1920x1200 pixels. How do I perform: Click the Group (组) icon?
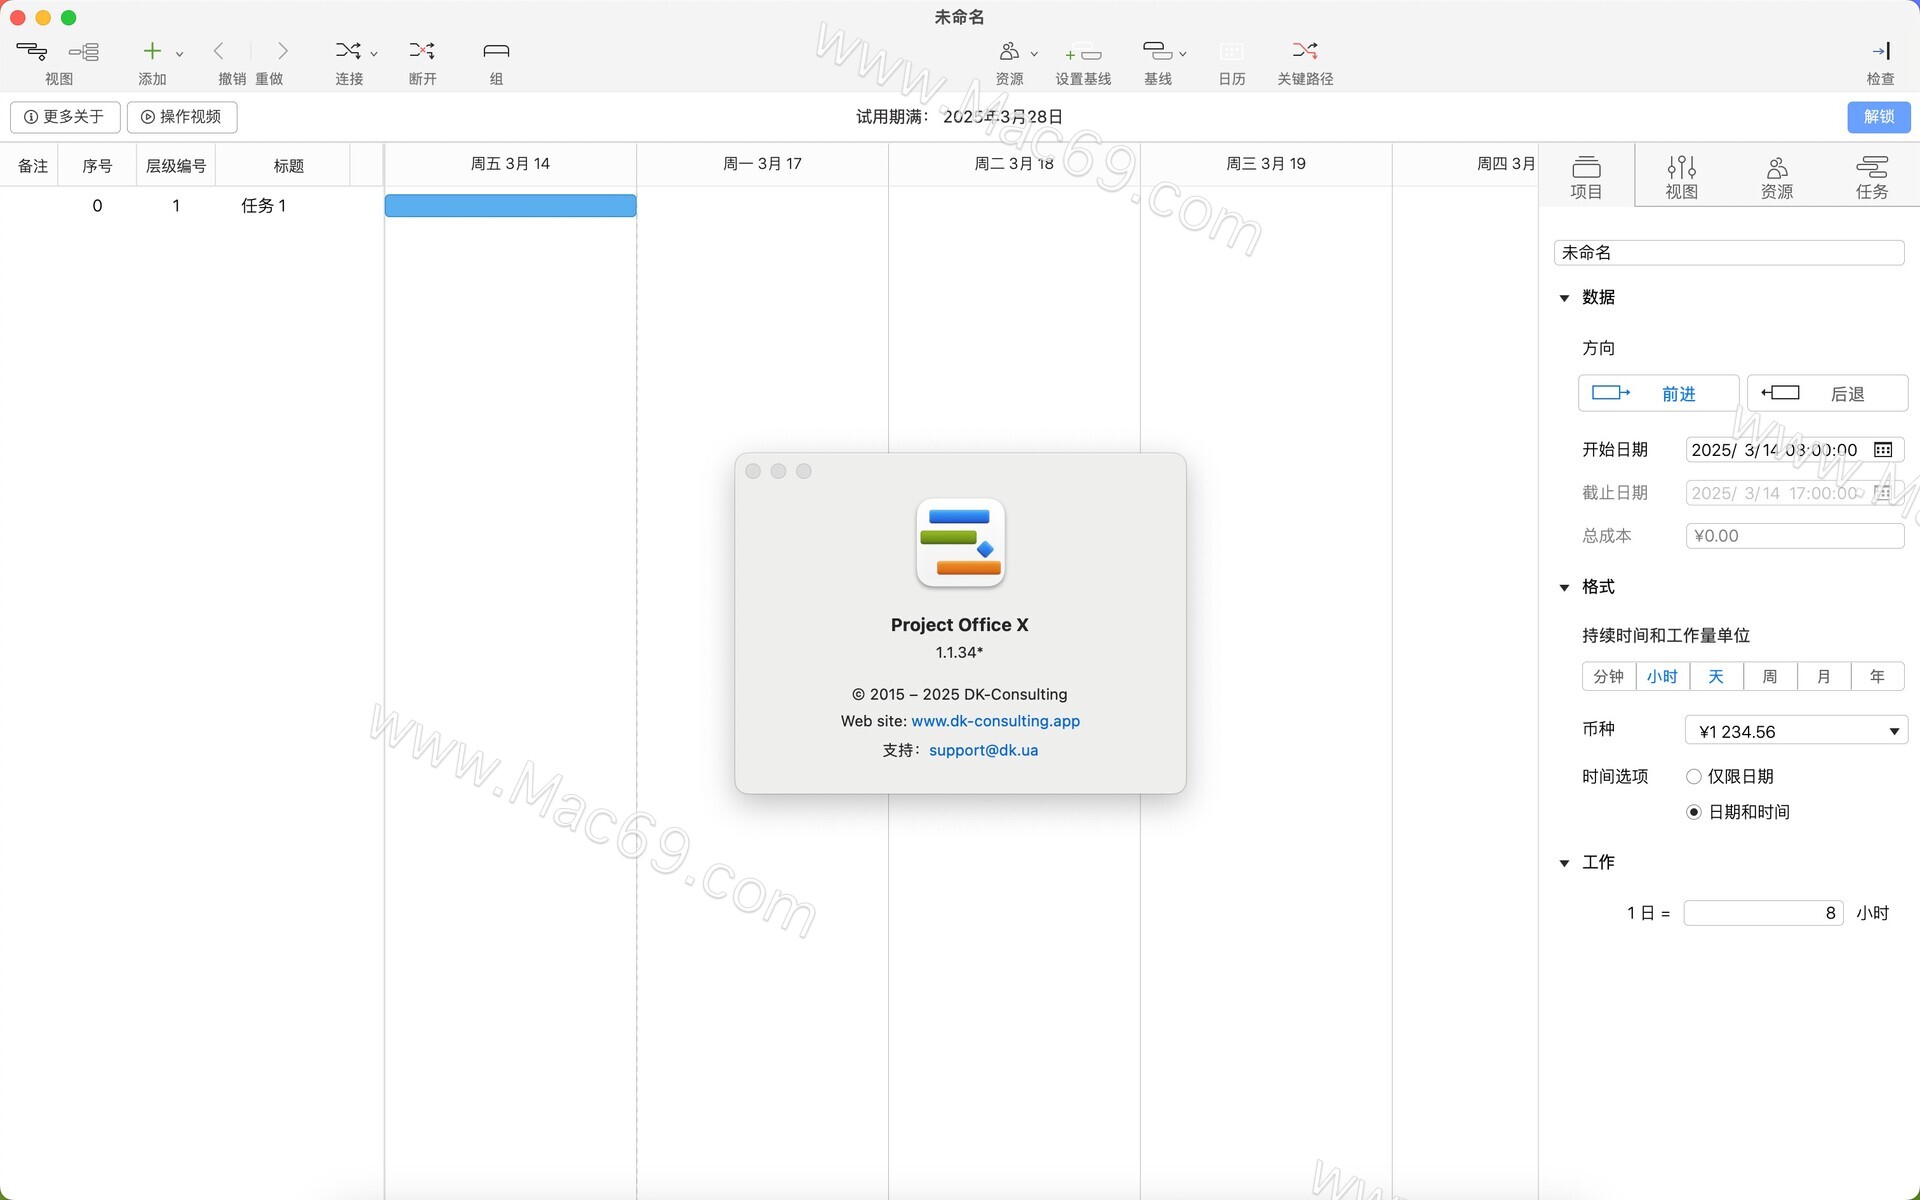[x=496, y=51]
